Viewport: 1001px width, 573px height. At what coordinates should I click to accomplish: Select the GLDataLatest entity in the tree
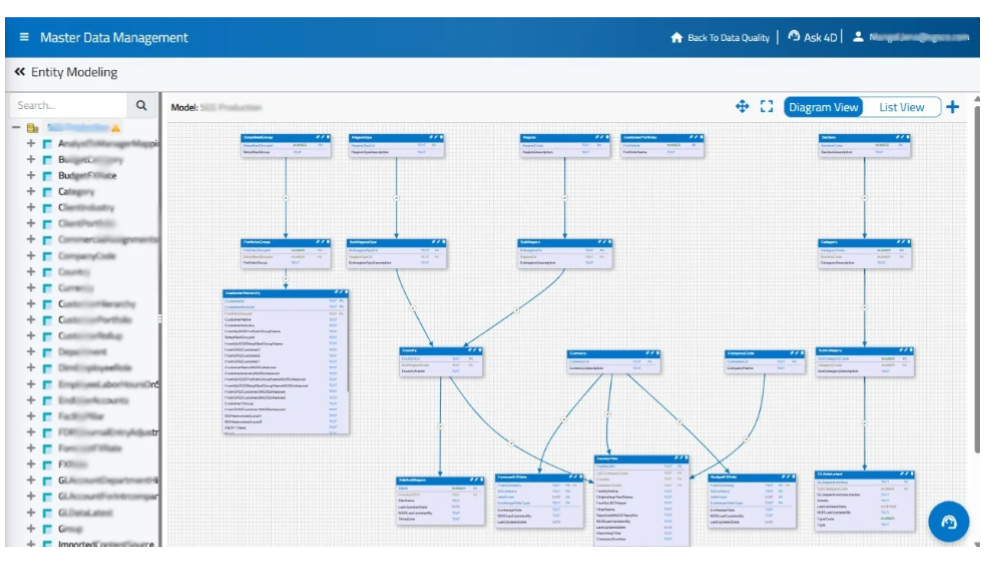[x=86, y=512]
